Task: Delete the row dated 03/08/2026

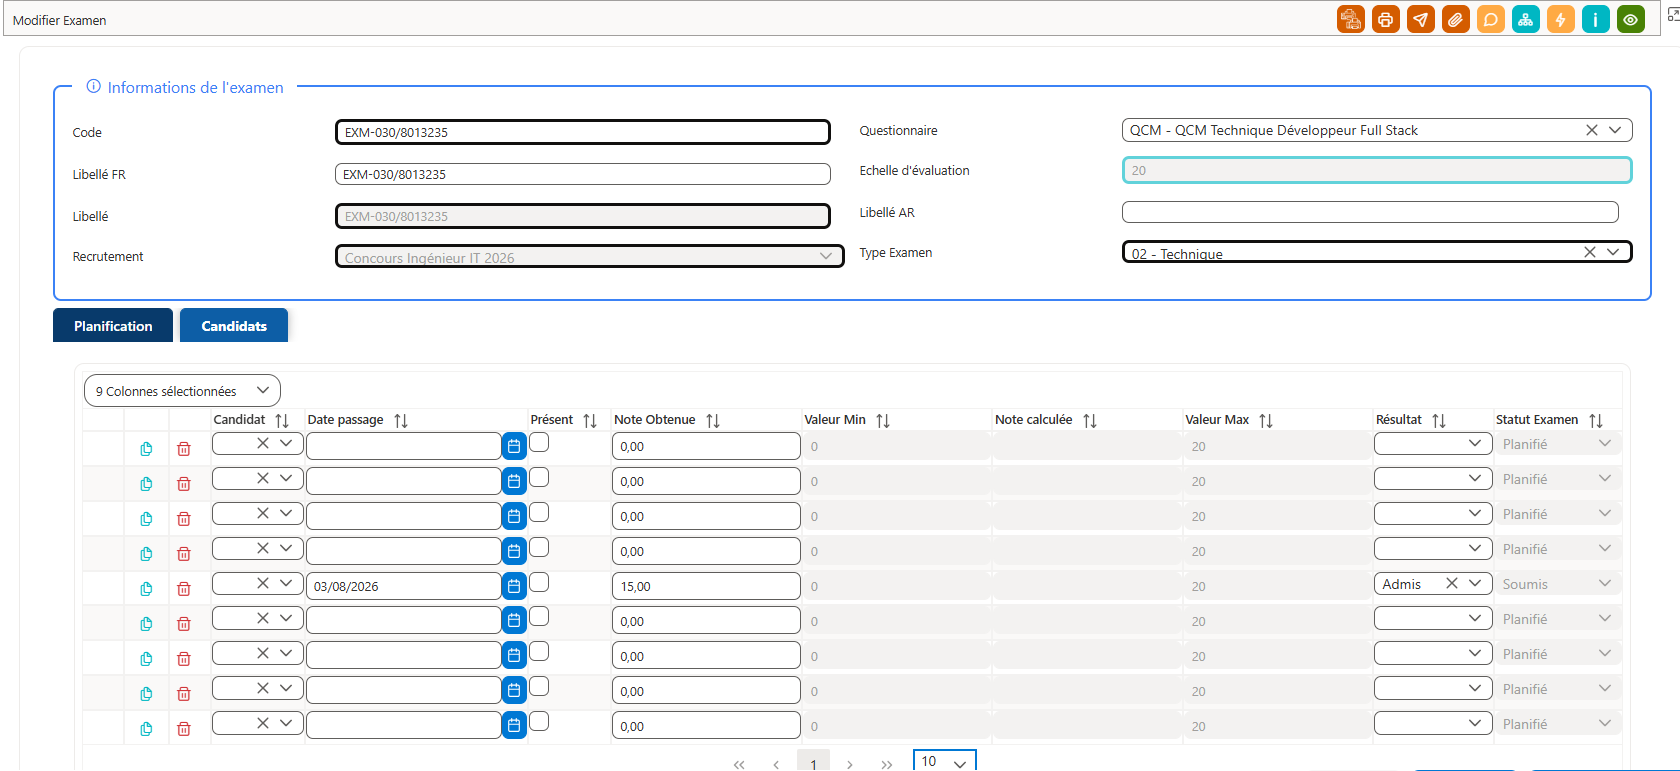Action: pyautogui.click(x=184, y=588)
